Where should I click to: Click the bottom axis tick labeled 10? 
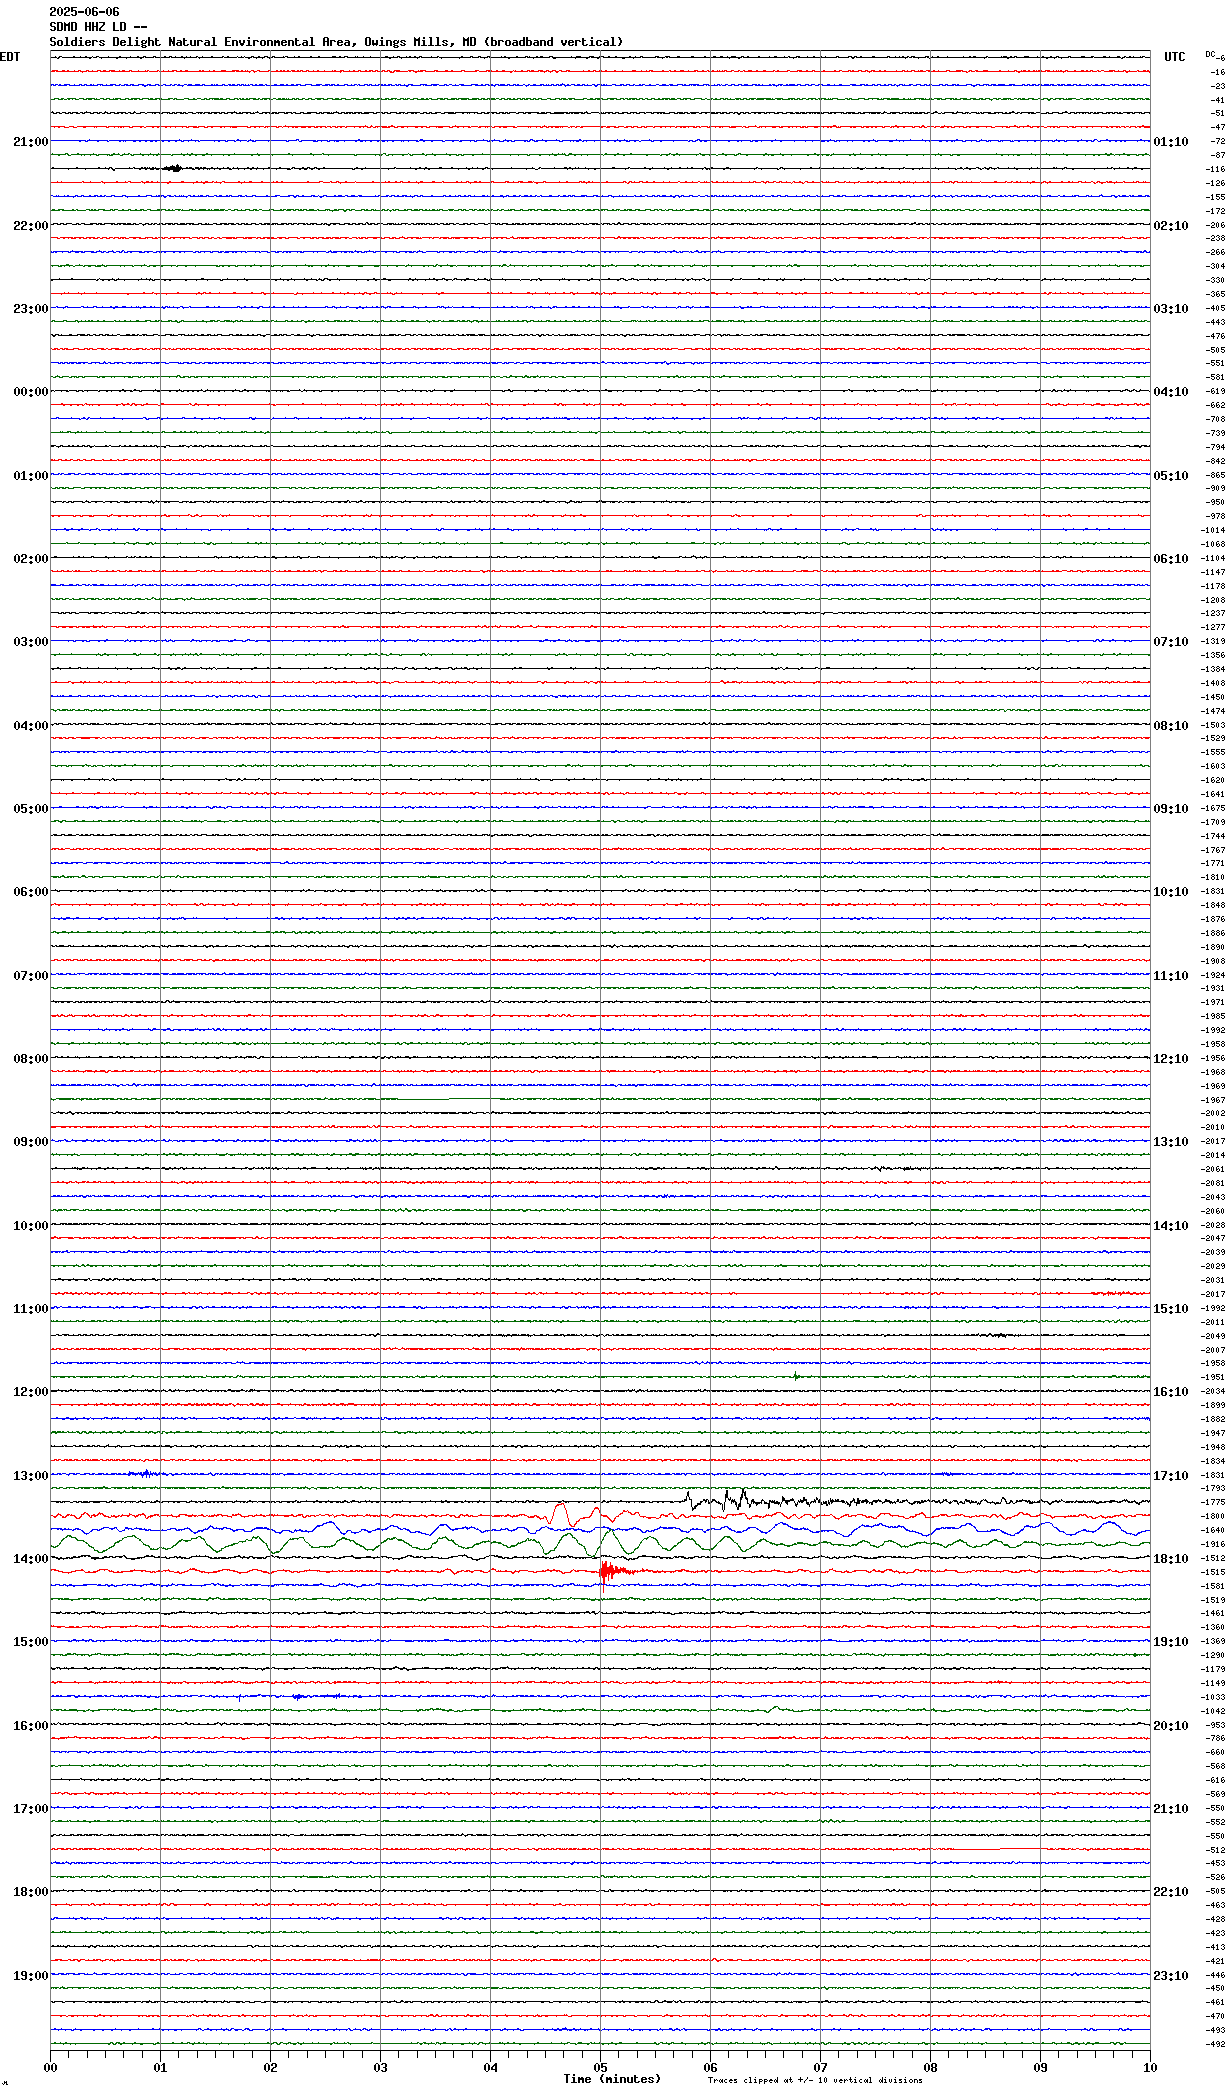pos(1150,2068)
